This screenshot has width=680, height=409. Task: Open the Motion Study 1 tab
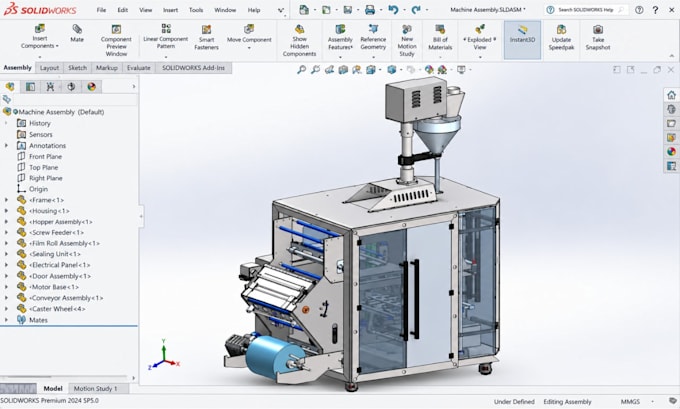pyautogui.click(x=95, y=389)
